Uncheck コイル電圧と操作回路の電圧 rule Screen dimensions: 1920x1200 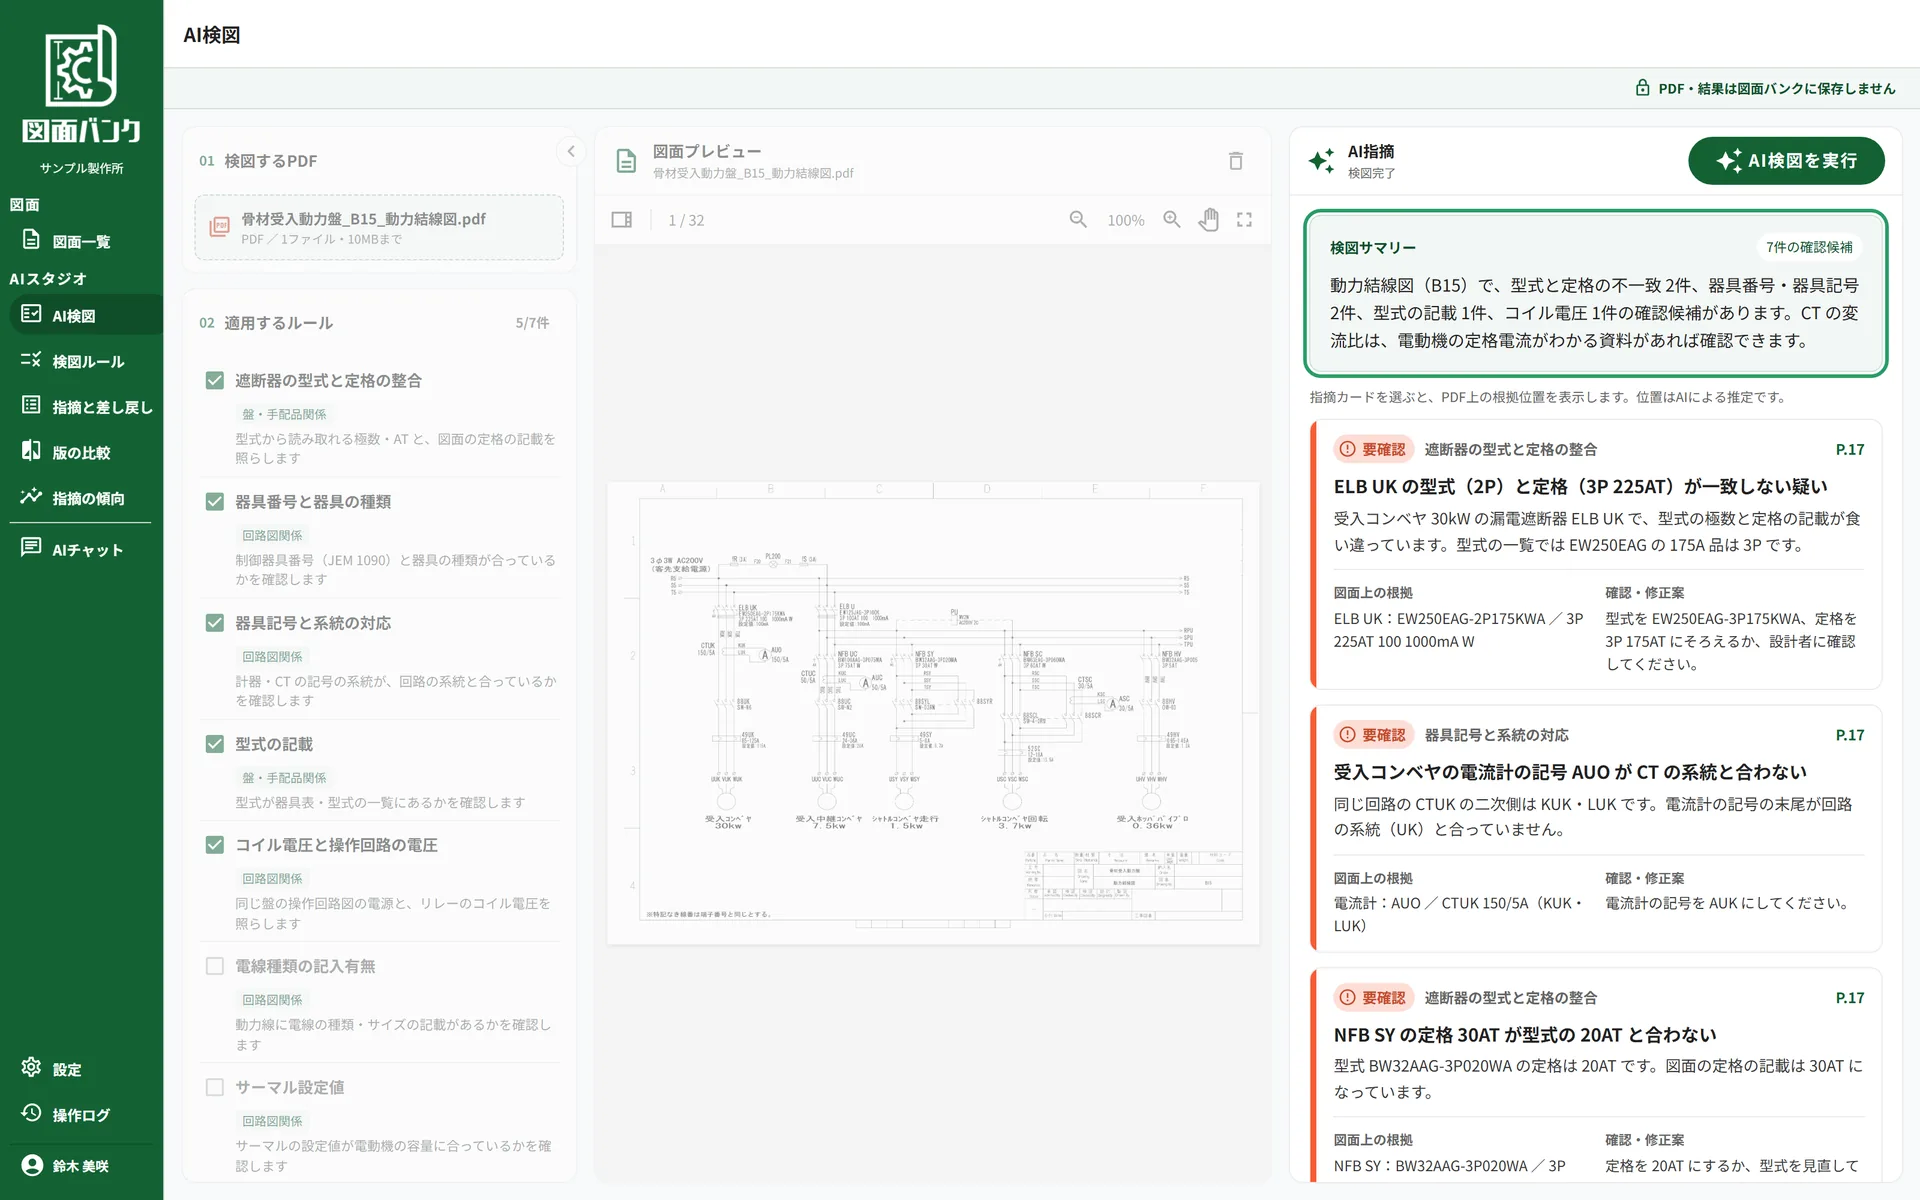point(214,845)
